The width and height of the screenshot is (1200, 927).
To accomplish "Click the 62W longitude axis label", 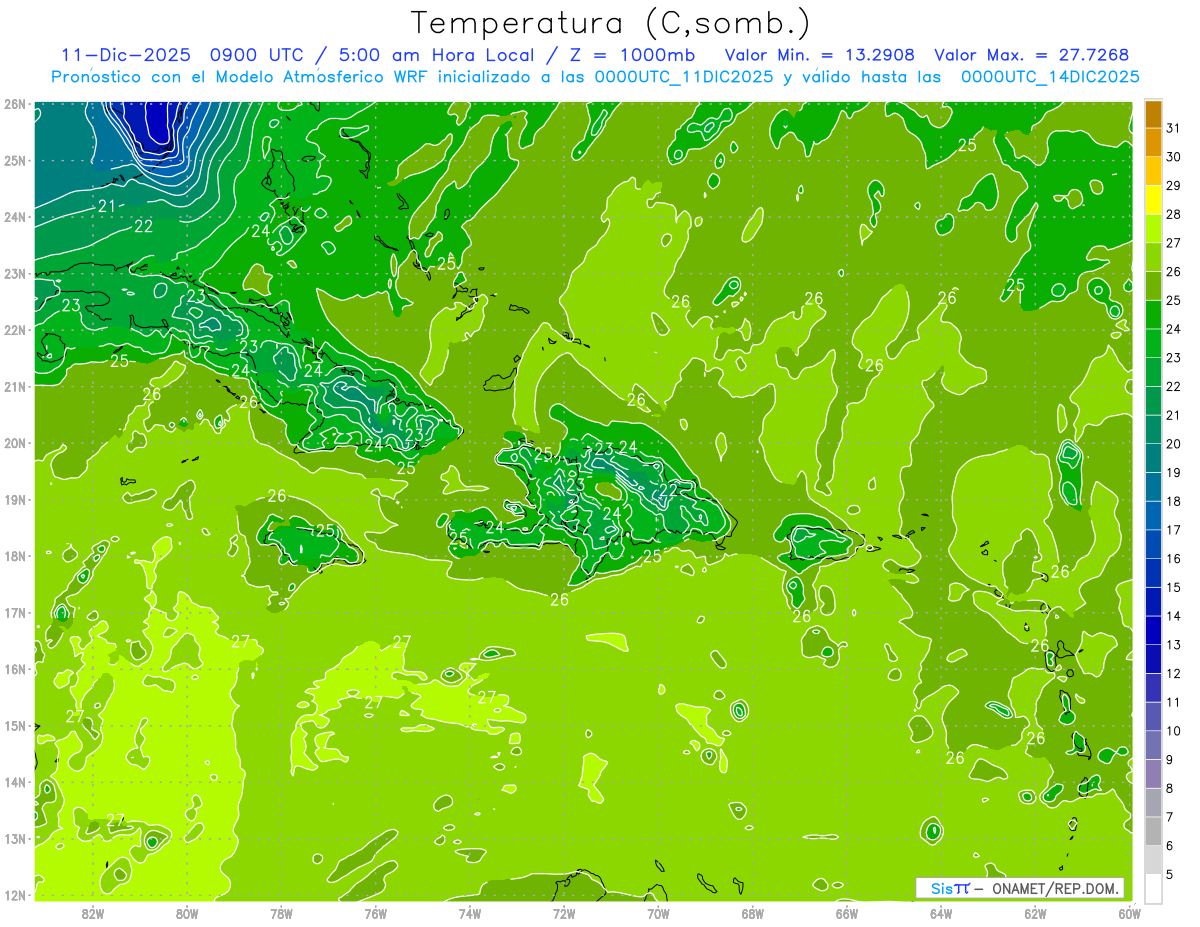I will [x=1035, y=913].
